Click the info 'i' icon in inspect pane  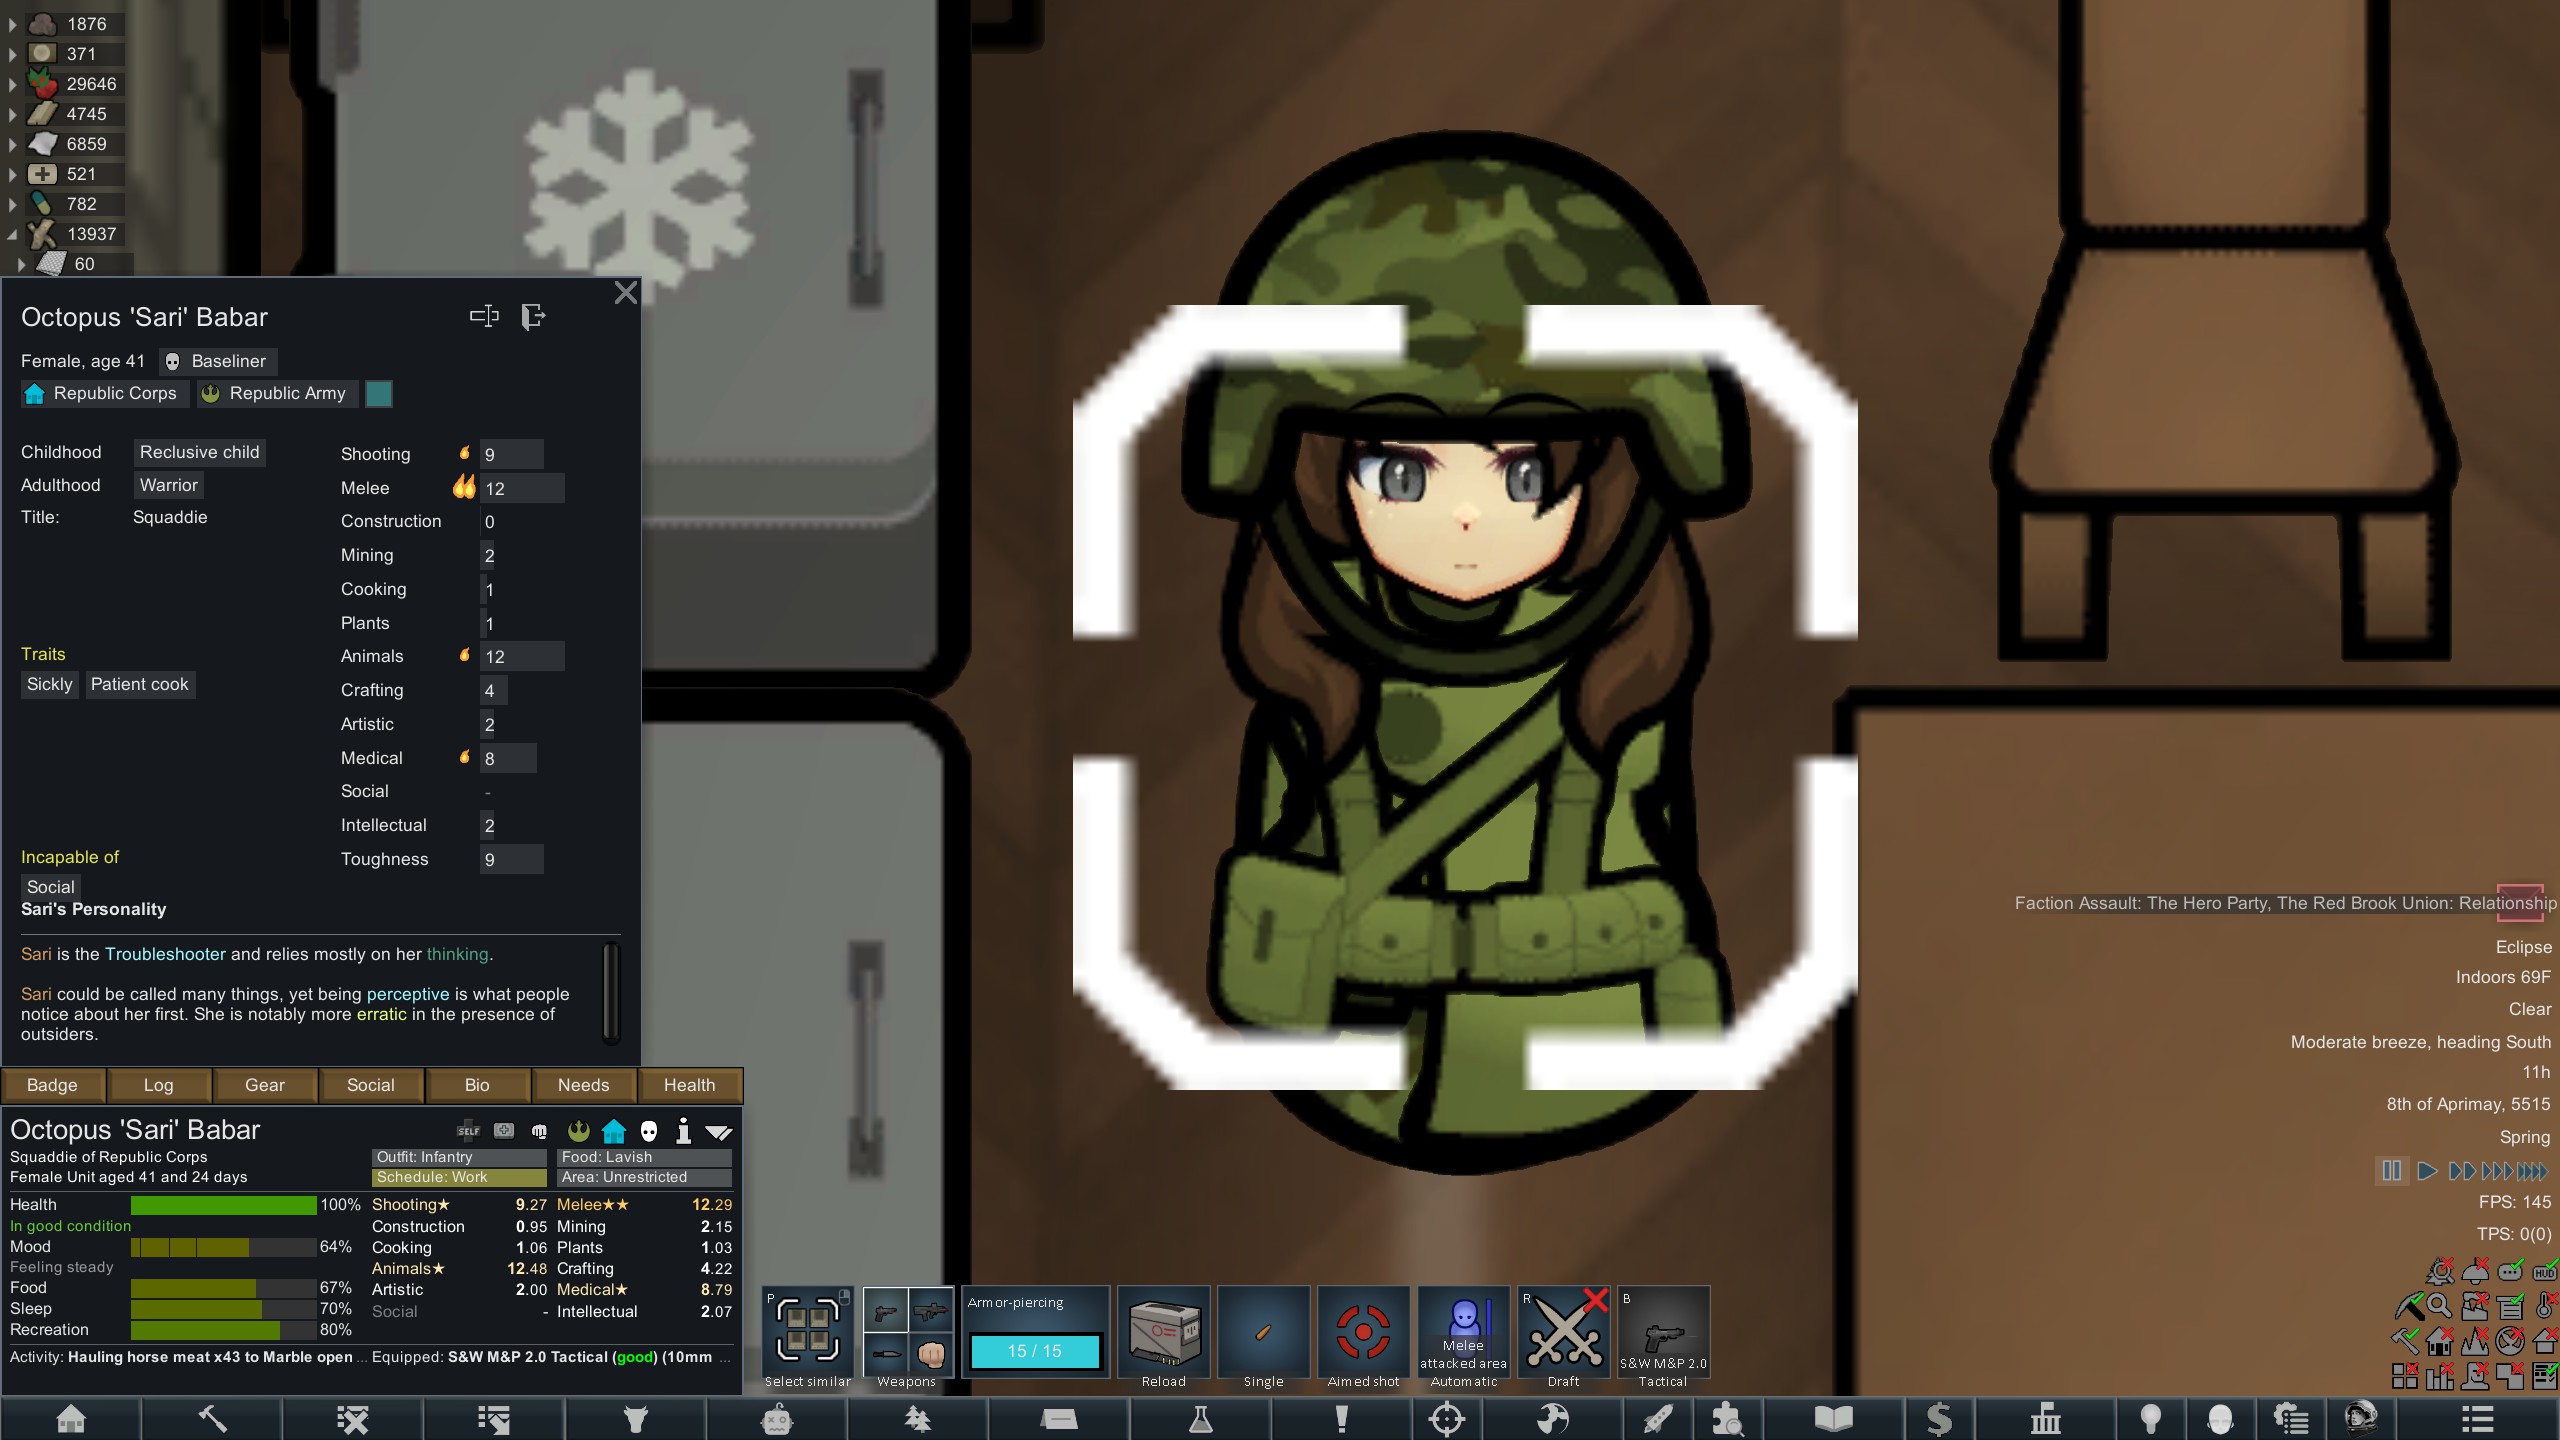click(x=684, y=1131)
